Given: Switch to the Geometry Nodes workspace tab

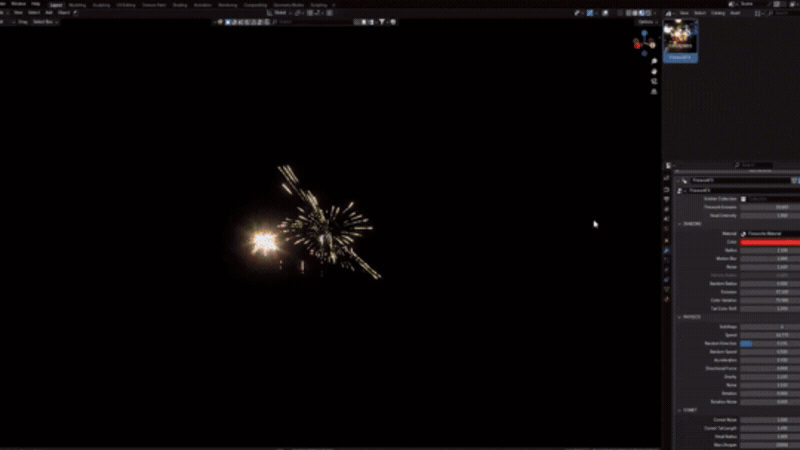Looking at the screenshot, I should pos(288,5).
